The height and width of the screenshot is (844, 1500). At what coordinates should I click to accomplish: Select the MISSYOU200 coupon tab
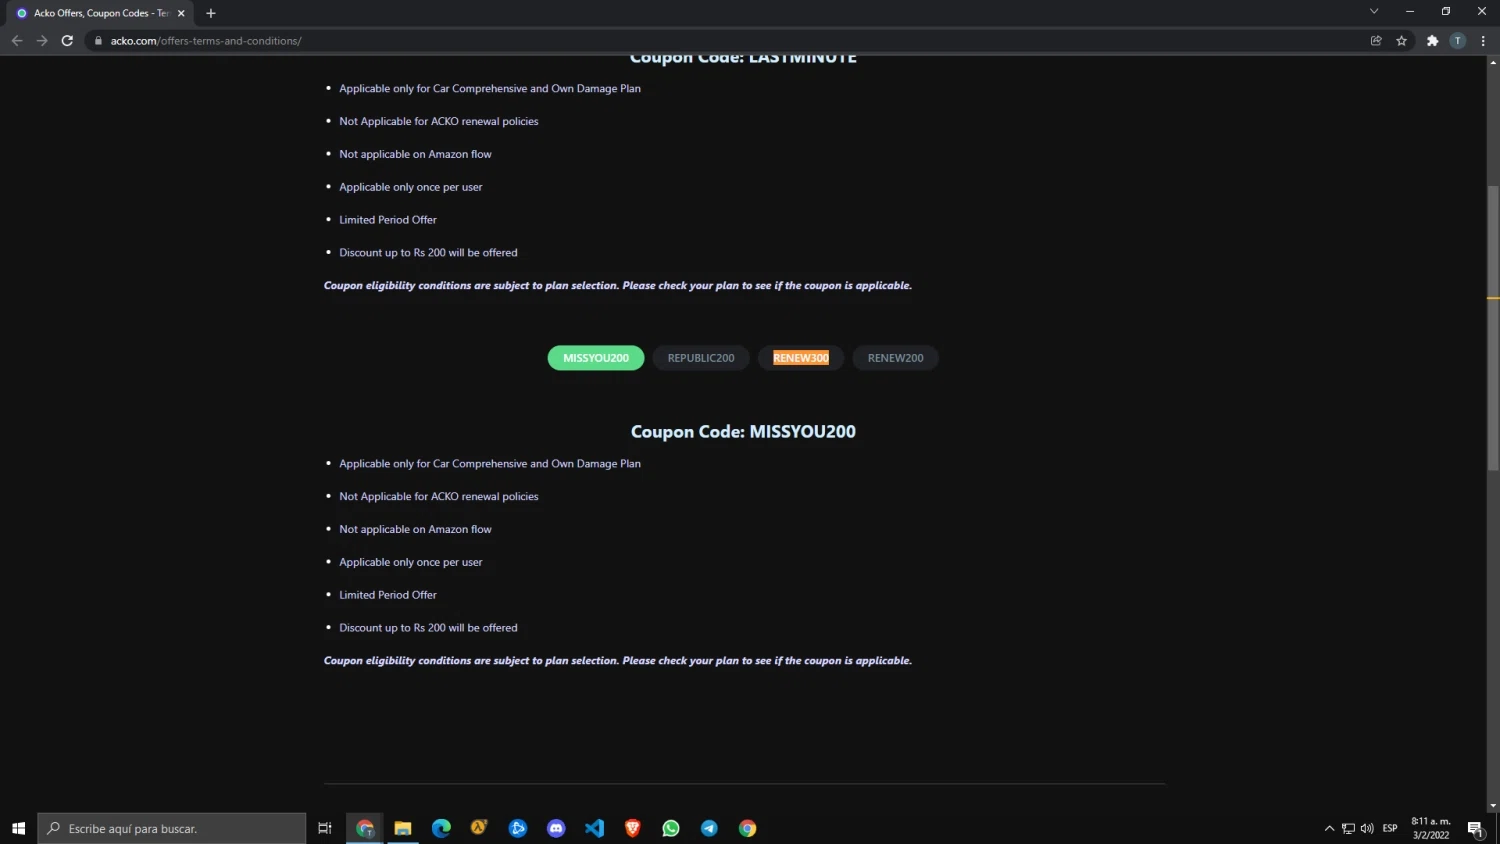[x=596, y=358]
